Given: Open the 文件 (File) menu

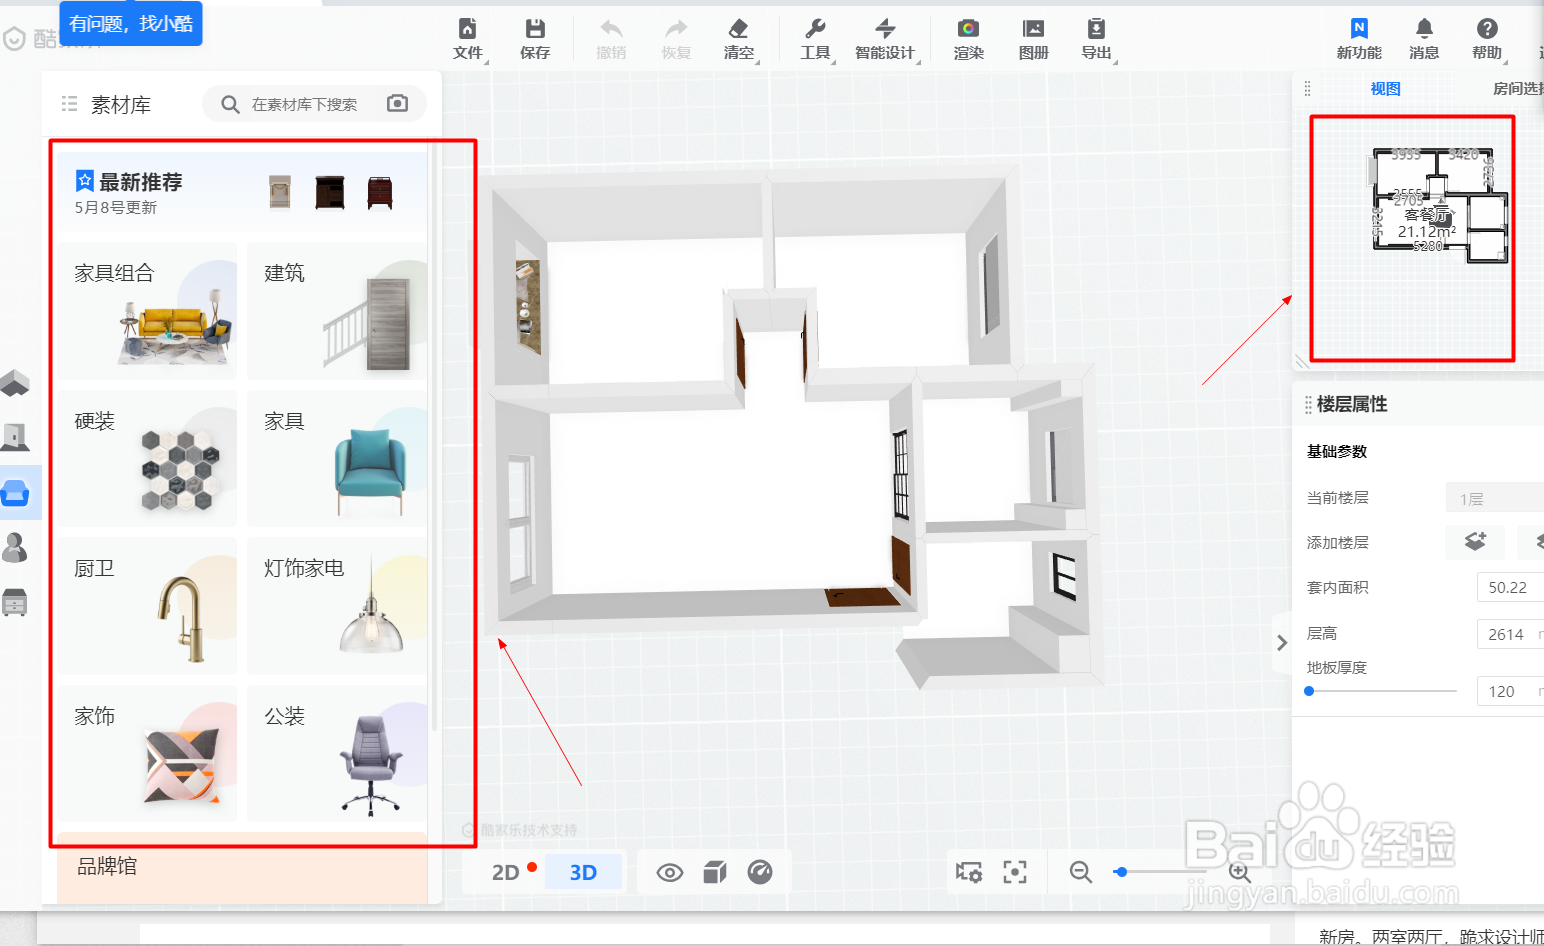Looking at the screenshot, I should click(x=467, y=39).
